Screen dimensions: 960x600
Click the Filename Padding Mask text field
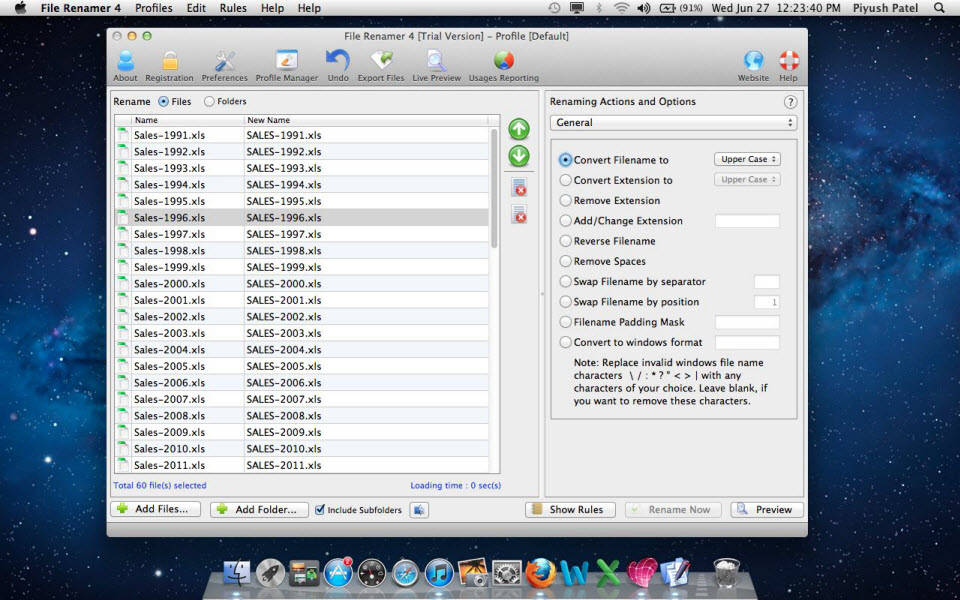(748, 322)
